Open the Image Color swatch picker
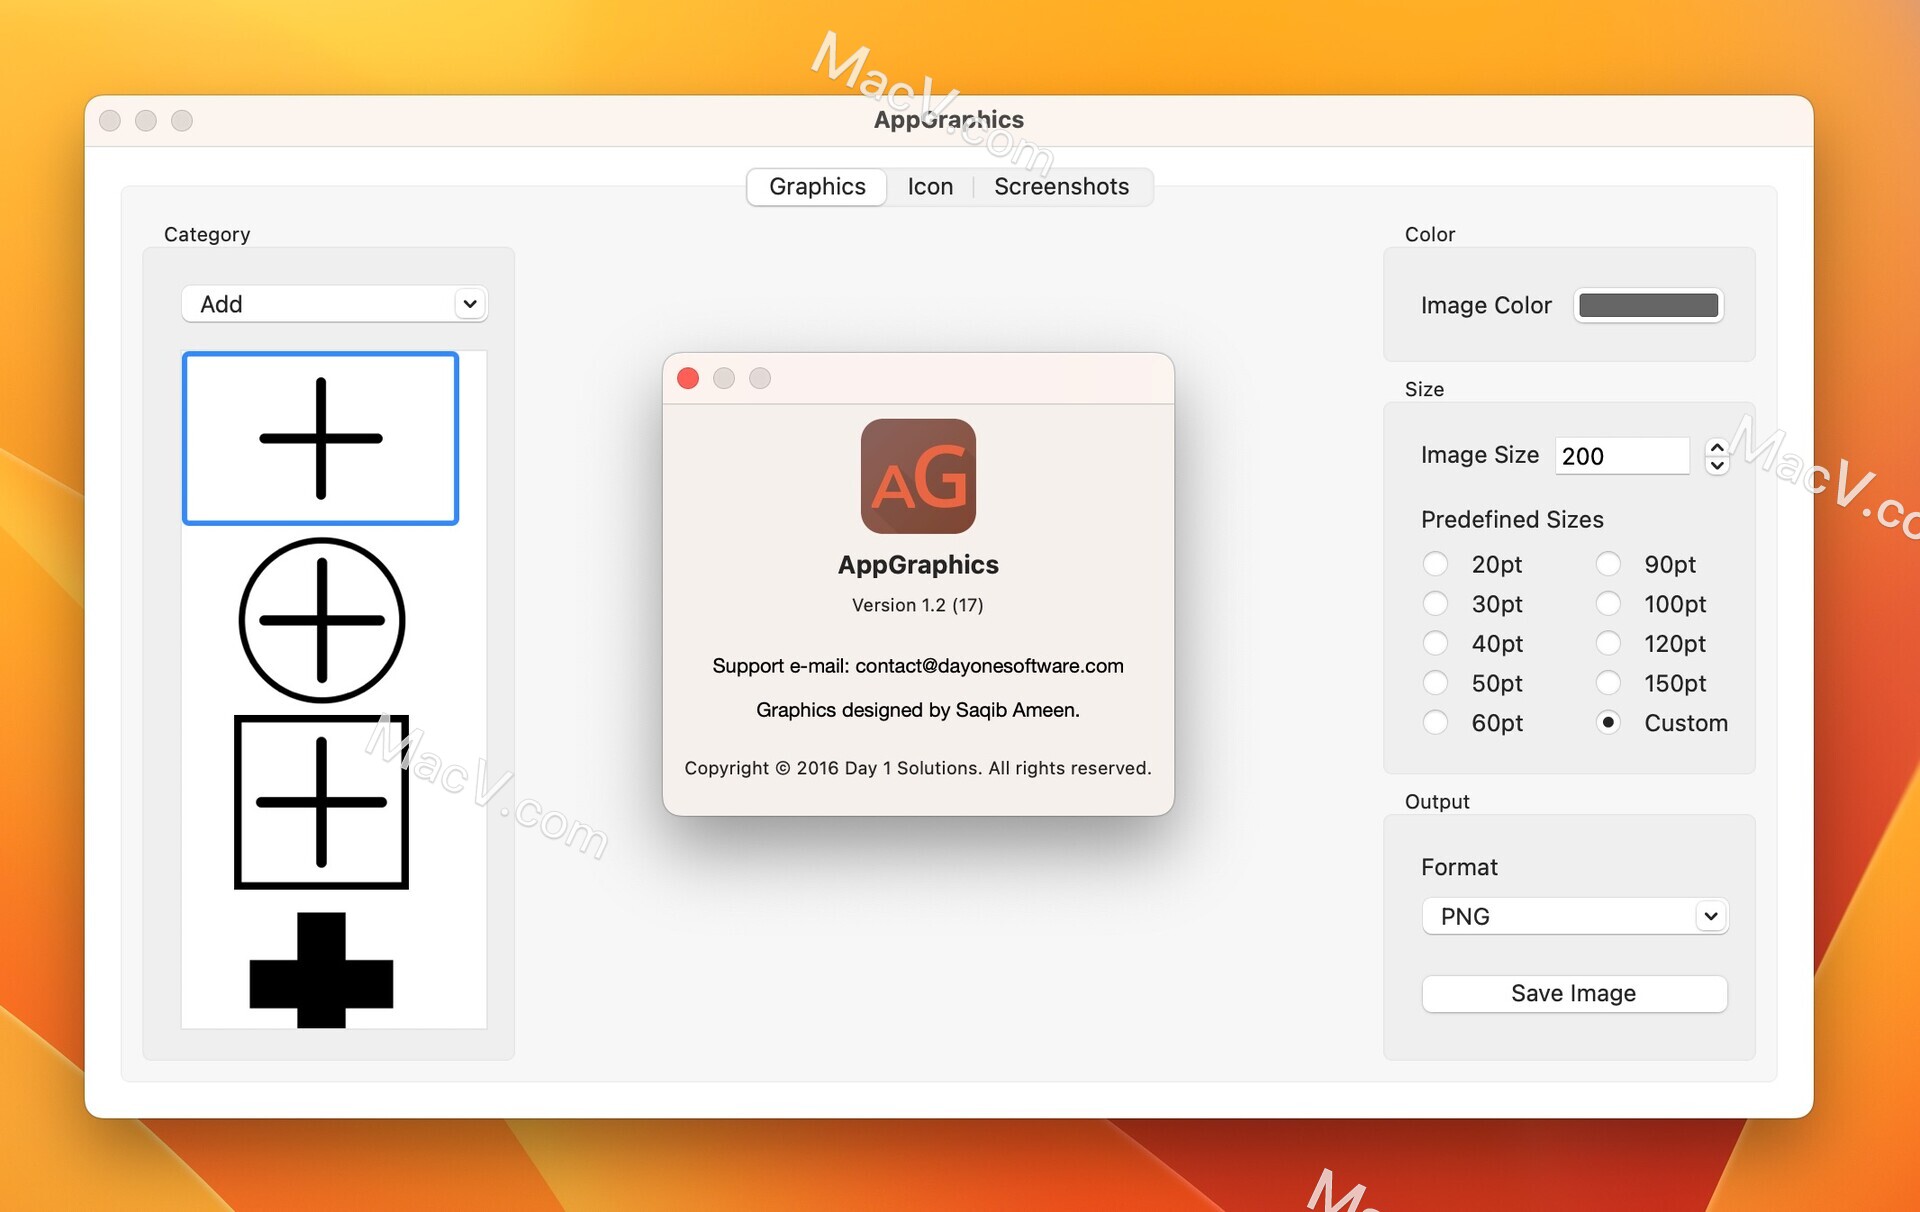 pos(1648,305)
